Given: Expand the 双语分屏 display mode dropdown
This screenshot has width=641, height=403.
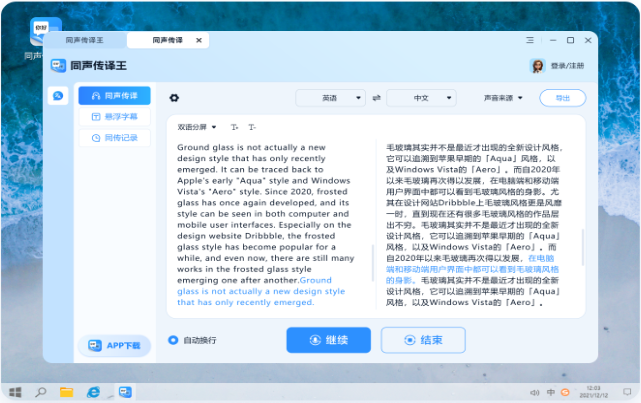Looking at the screenshot, I should 197,127.
